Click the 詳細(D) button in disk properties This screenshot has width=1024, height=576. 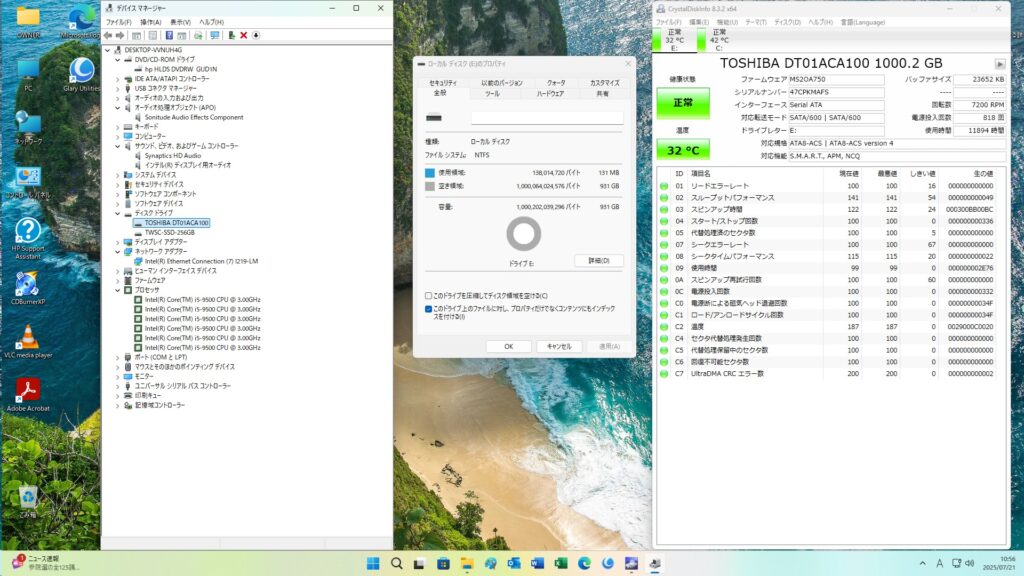tap(598, 261)
